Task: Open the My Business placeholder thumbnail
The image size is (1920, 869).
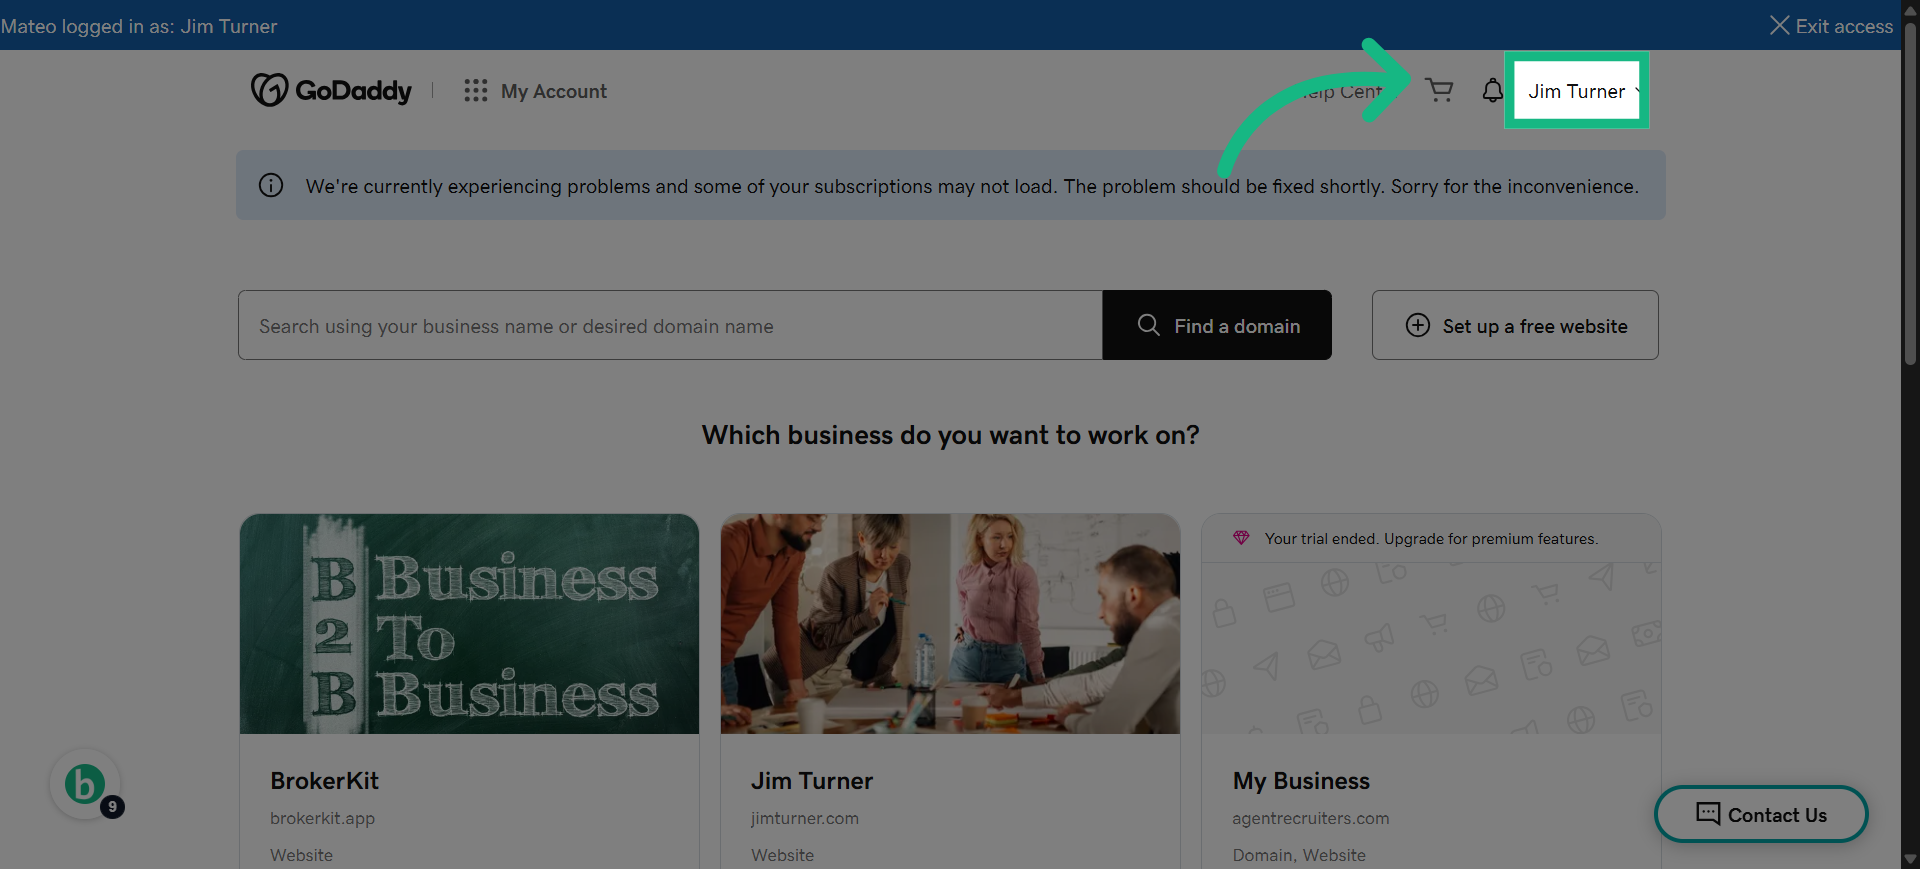Action: coord(1431,648)
